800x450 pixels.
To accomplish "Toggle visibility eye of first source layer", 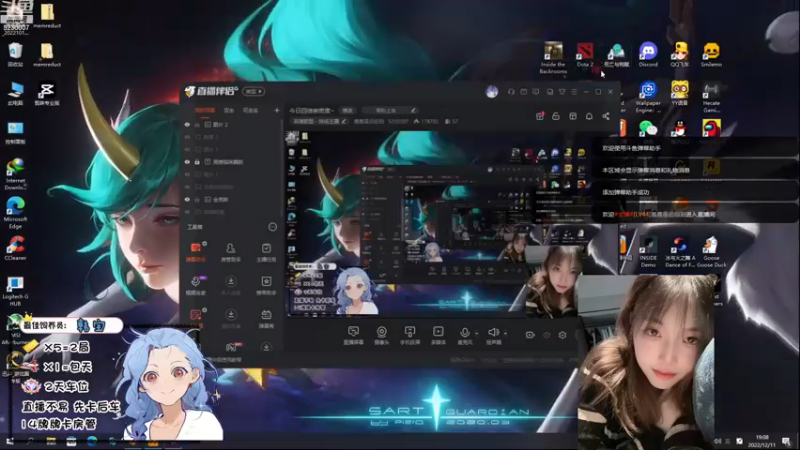I will click(x=187, y=124).
